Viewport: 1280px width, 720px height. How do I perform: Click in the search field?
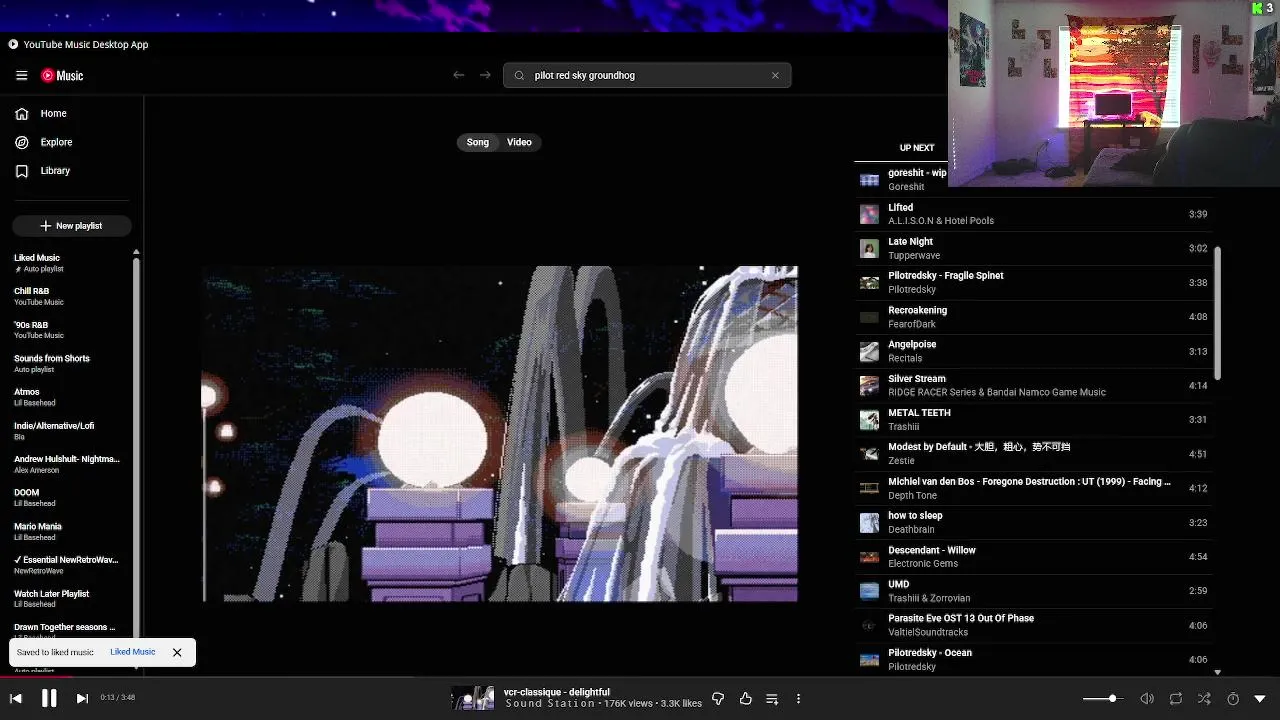pyautogui.click(x=647, y=75)
